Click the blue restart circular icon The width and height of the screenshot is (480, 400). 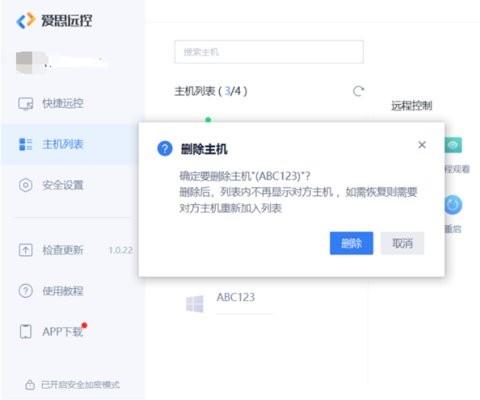click(x=453, y=205)
